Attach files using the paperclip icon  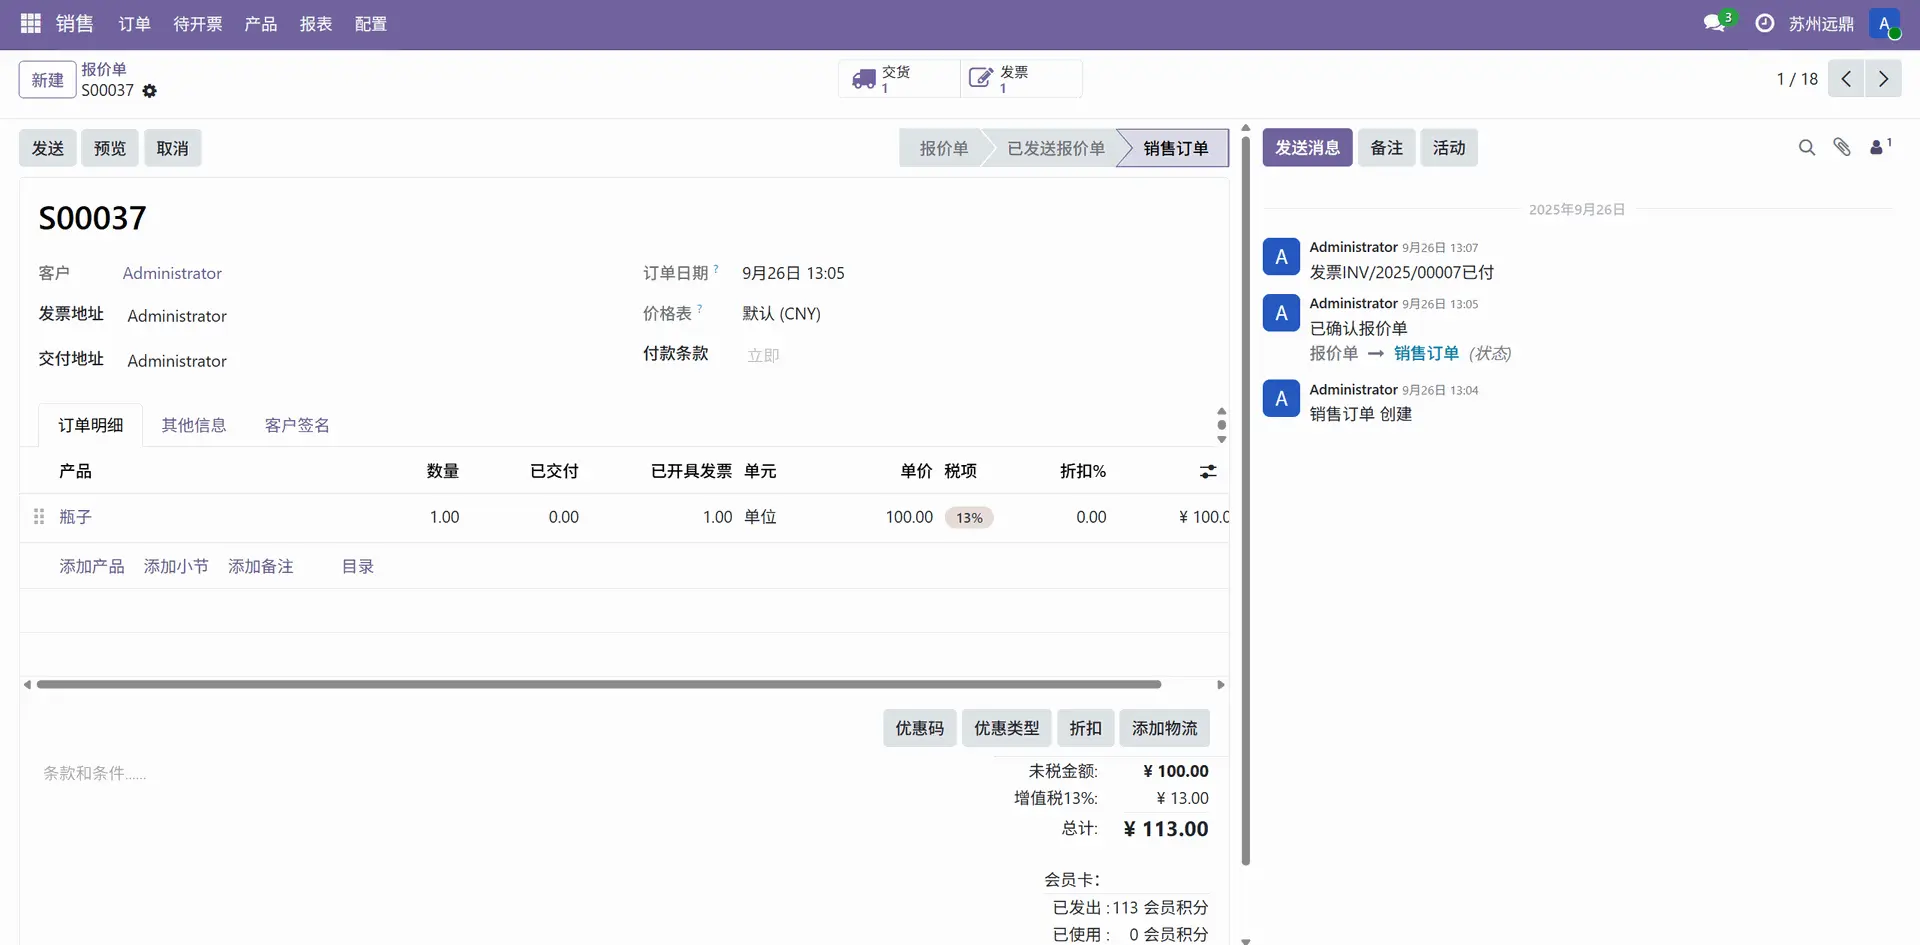1842,148
